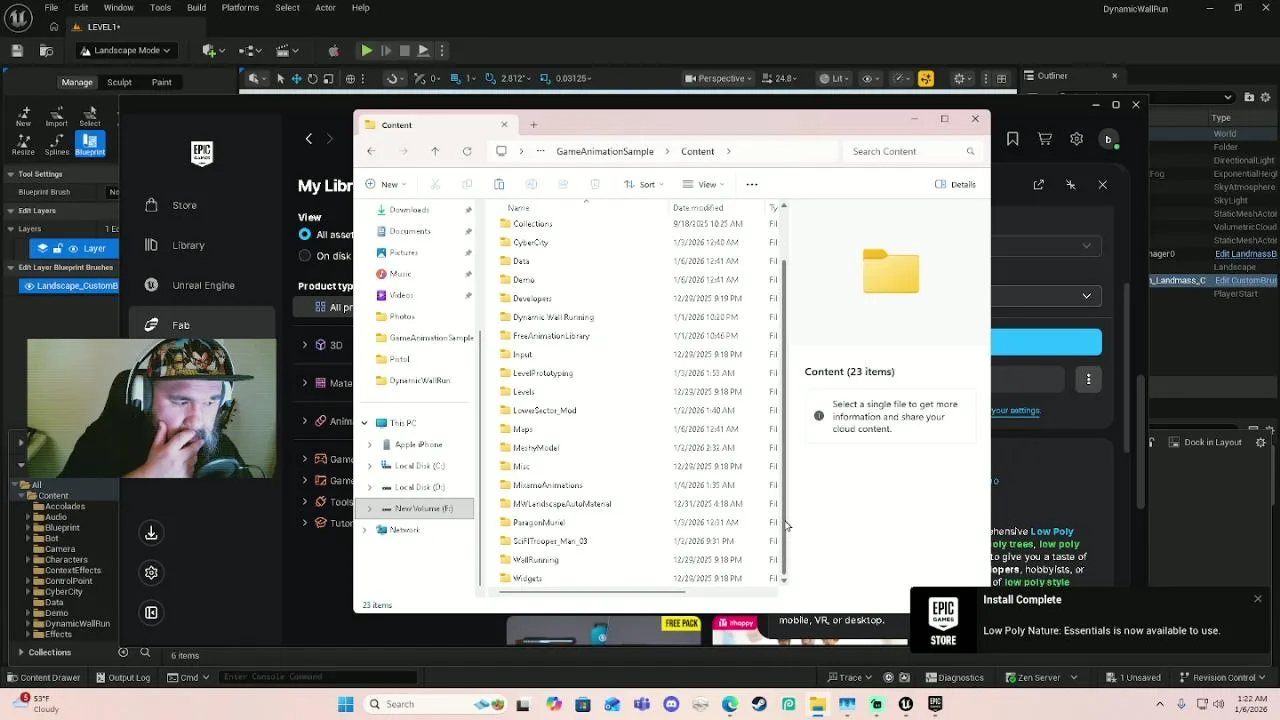Open the File menu
Viewport: 1280px width, 720px height.
tap(51, 7)
